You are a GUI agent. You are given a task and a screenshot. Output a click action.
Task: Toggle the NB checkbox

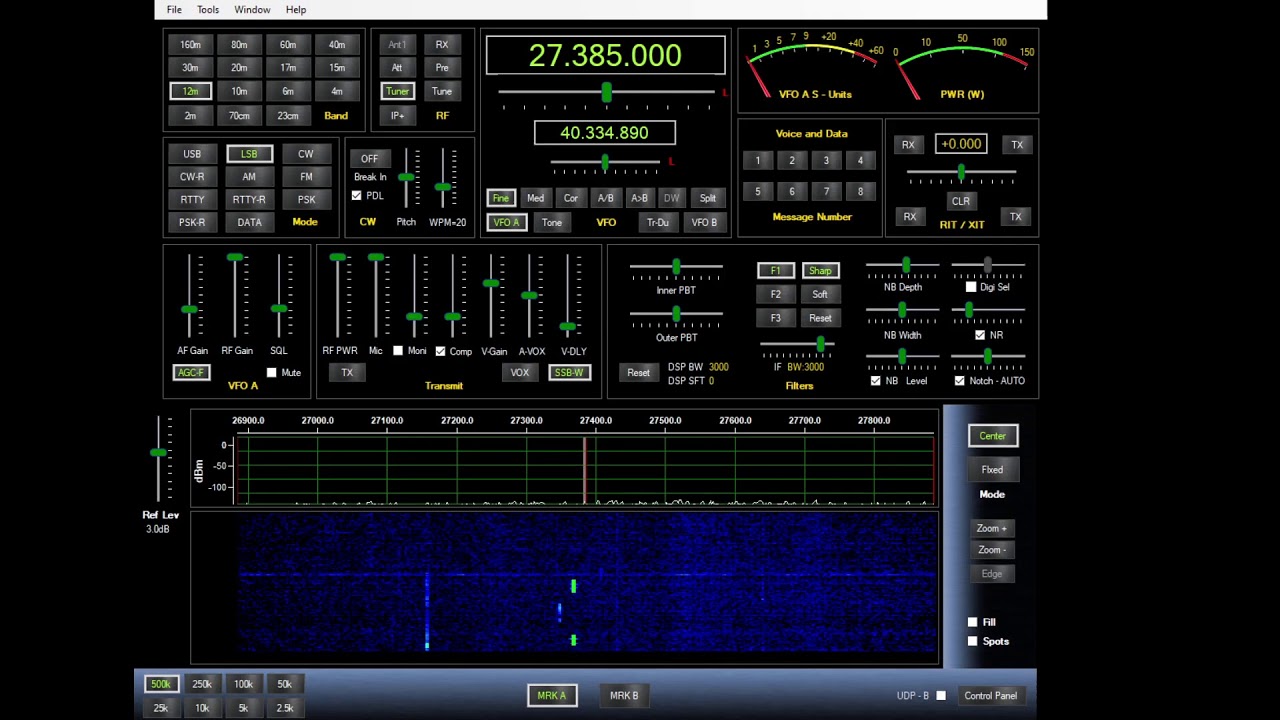[x=876, y=381]
